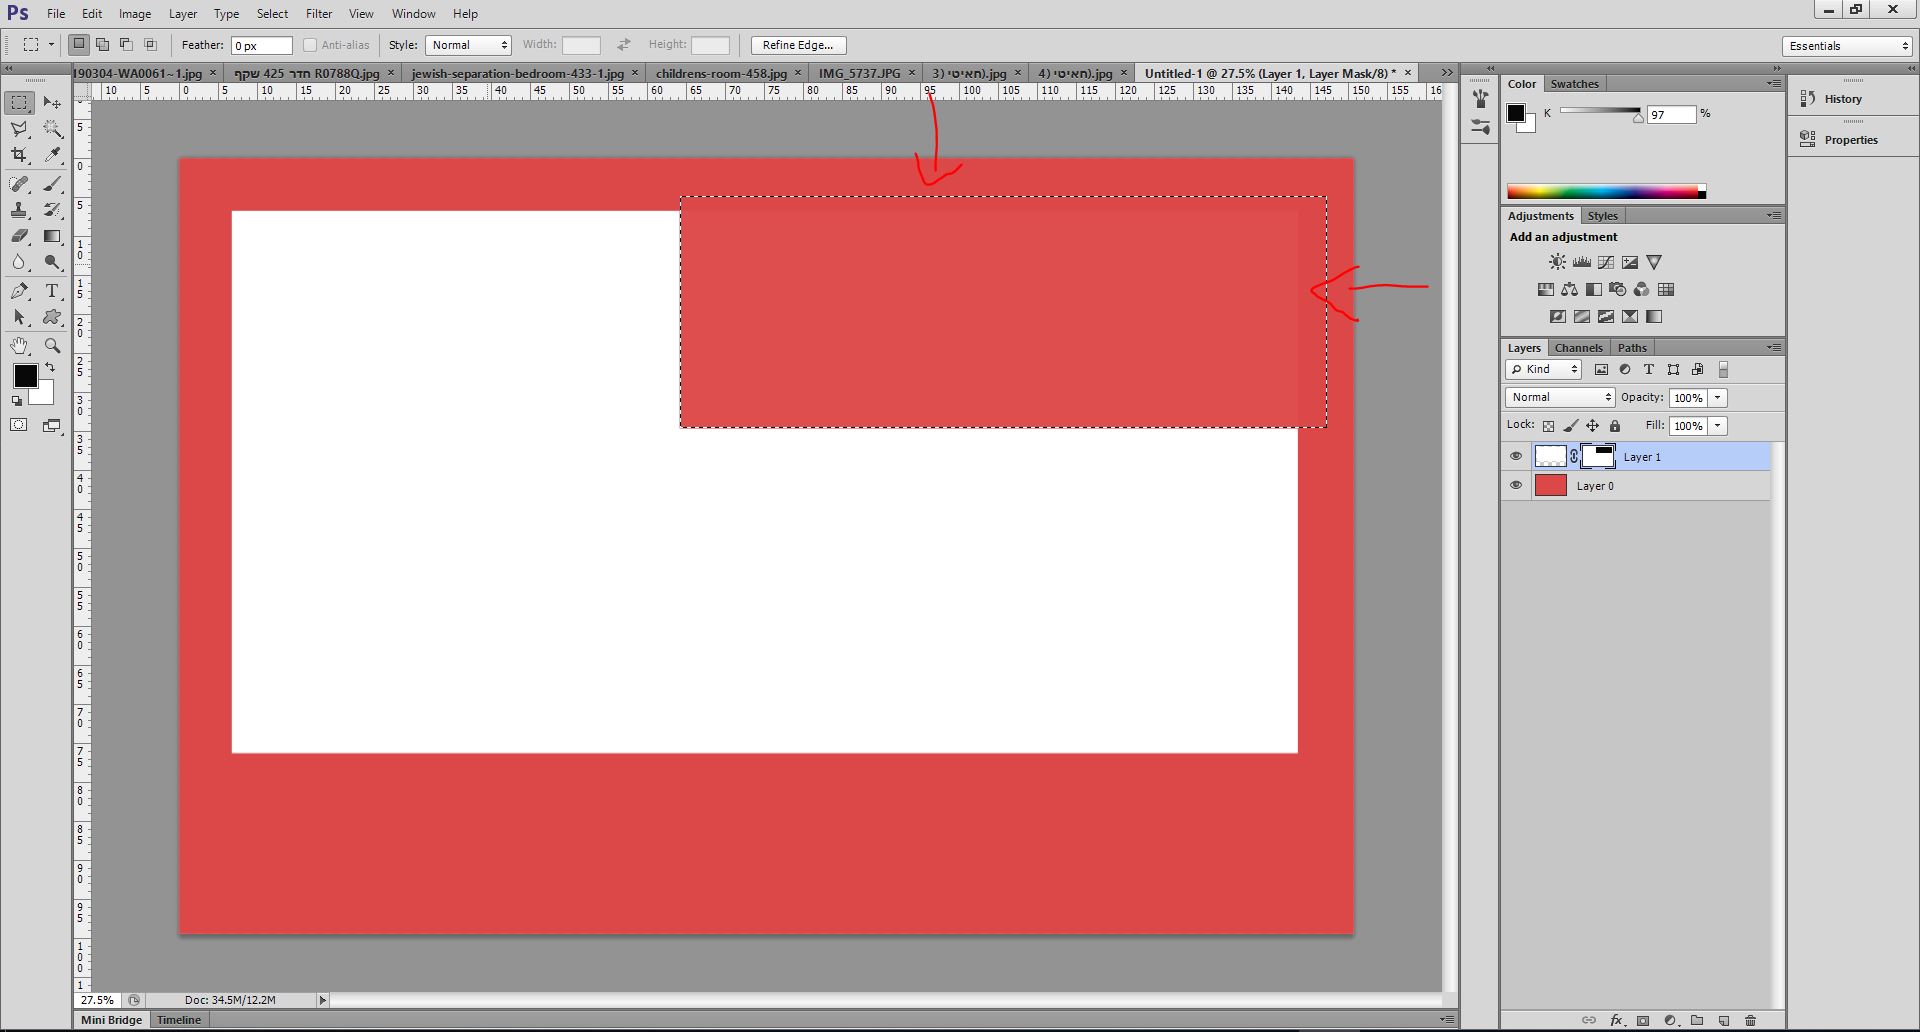This screenshot has height=1032, width=1920.
Task: Switch to the Styles tab
Action: click(x=1602, y=216)
